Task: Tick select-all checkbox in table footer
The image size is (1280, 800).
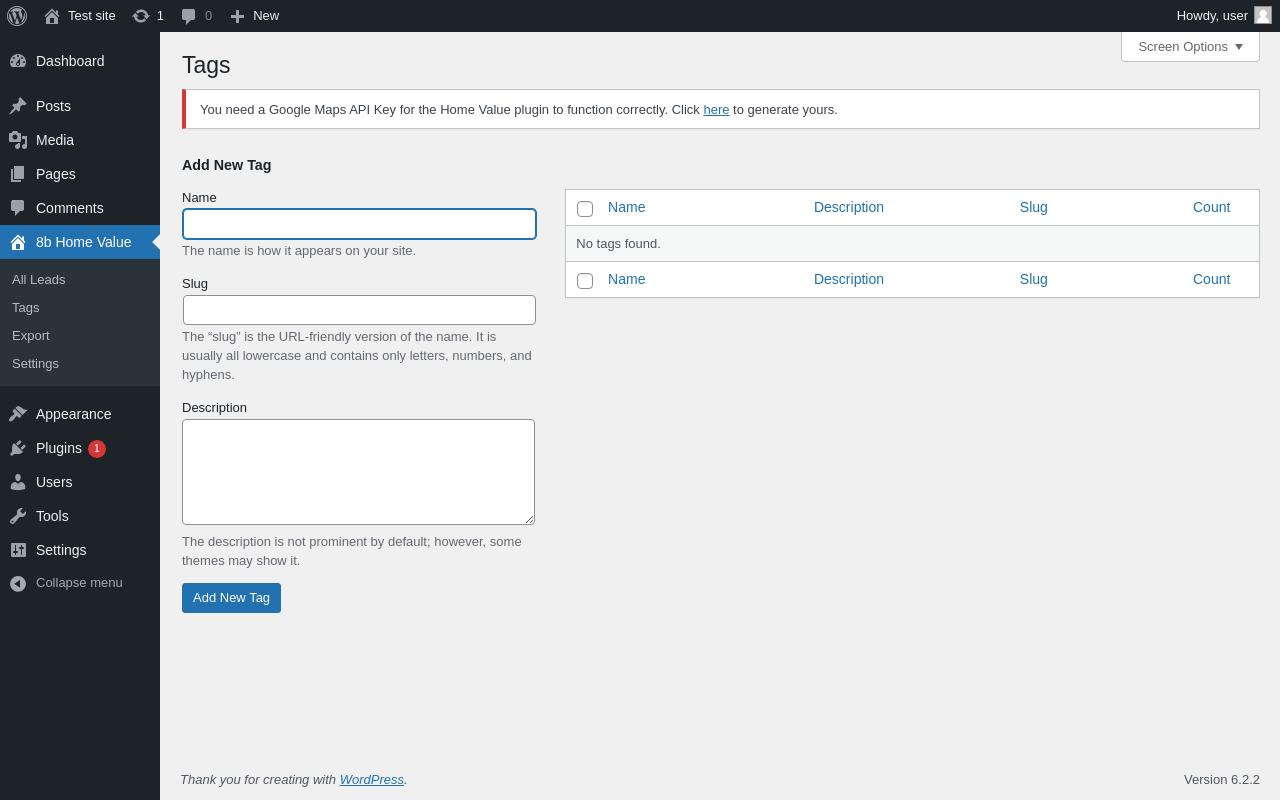Action: (x=585, y=281)
